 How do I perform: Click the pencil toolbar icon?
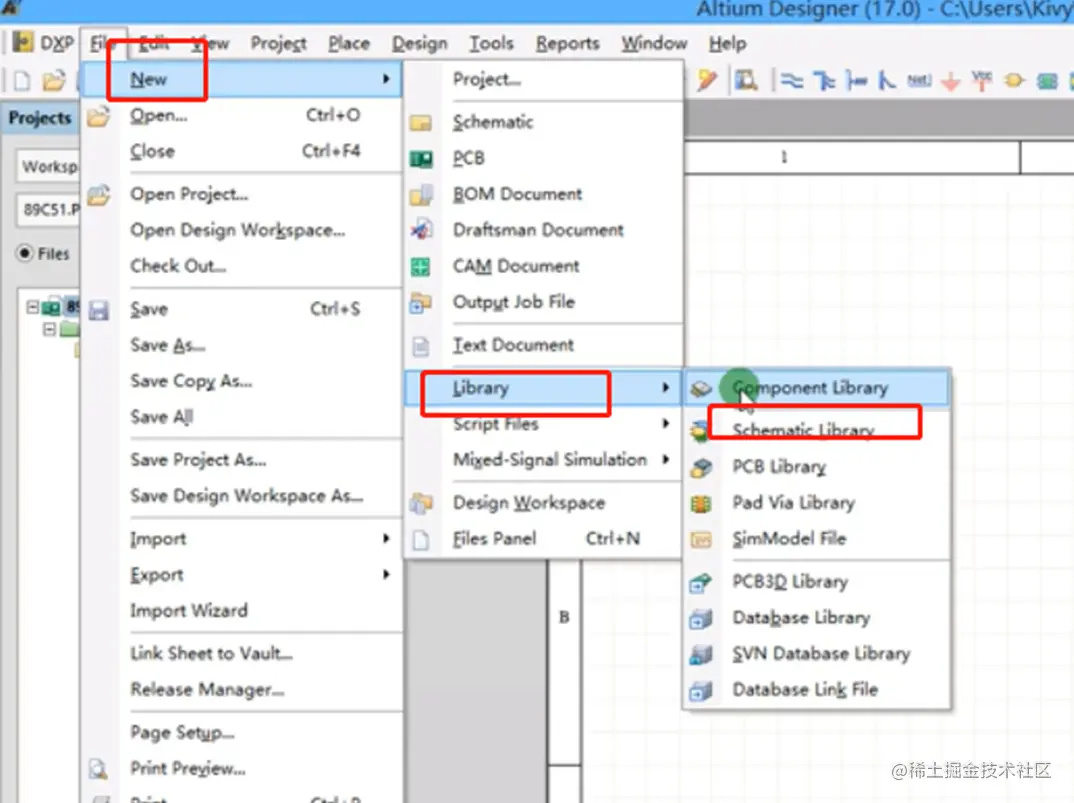click(707, 80)
